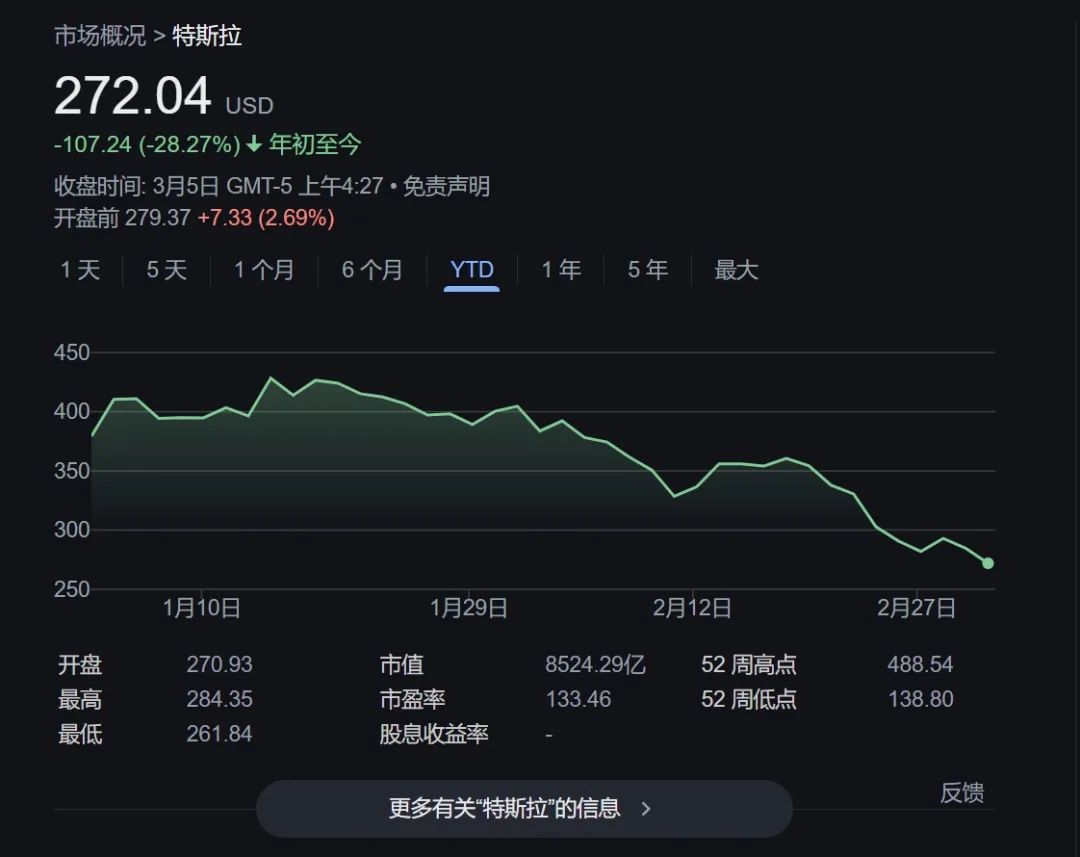Click the 反馈 feedback link
The height and width of the screenshot is (857, 1080).
pos(961,793)
